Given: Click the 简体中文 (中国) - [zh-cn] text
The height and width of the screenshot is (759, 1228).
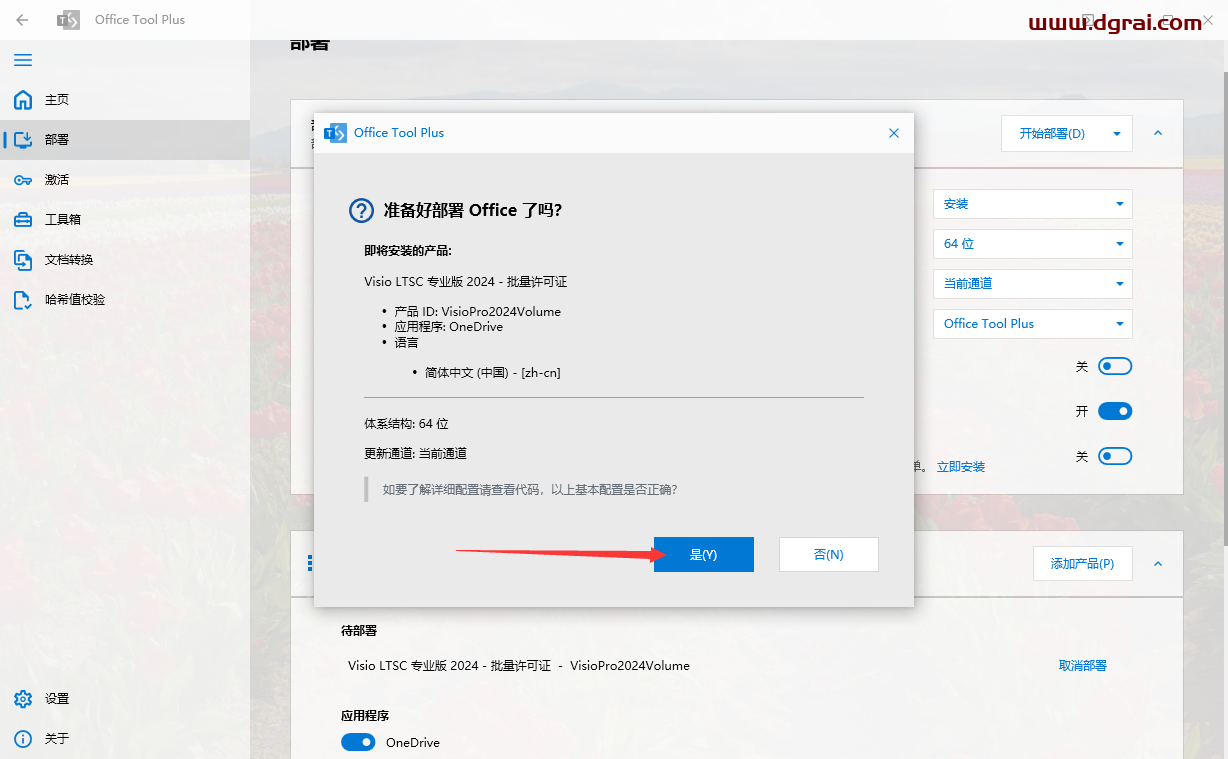Looking at the screenshot, I should pos(492,373).
